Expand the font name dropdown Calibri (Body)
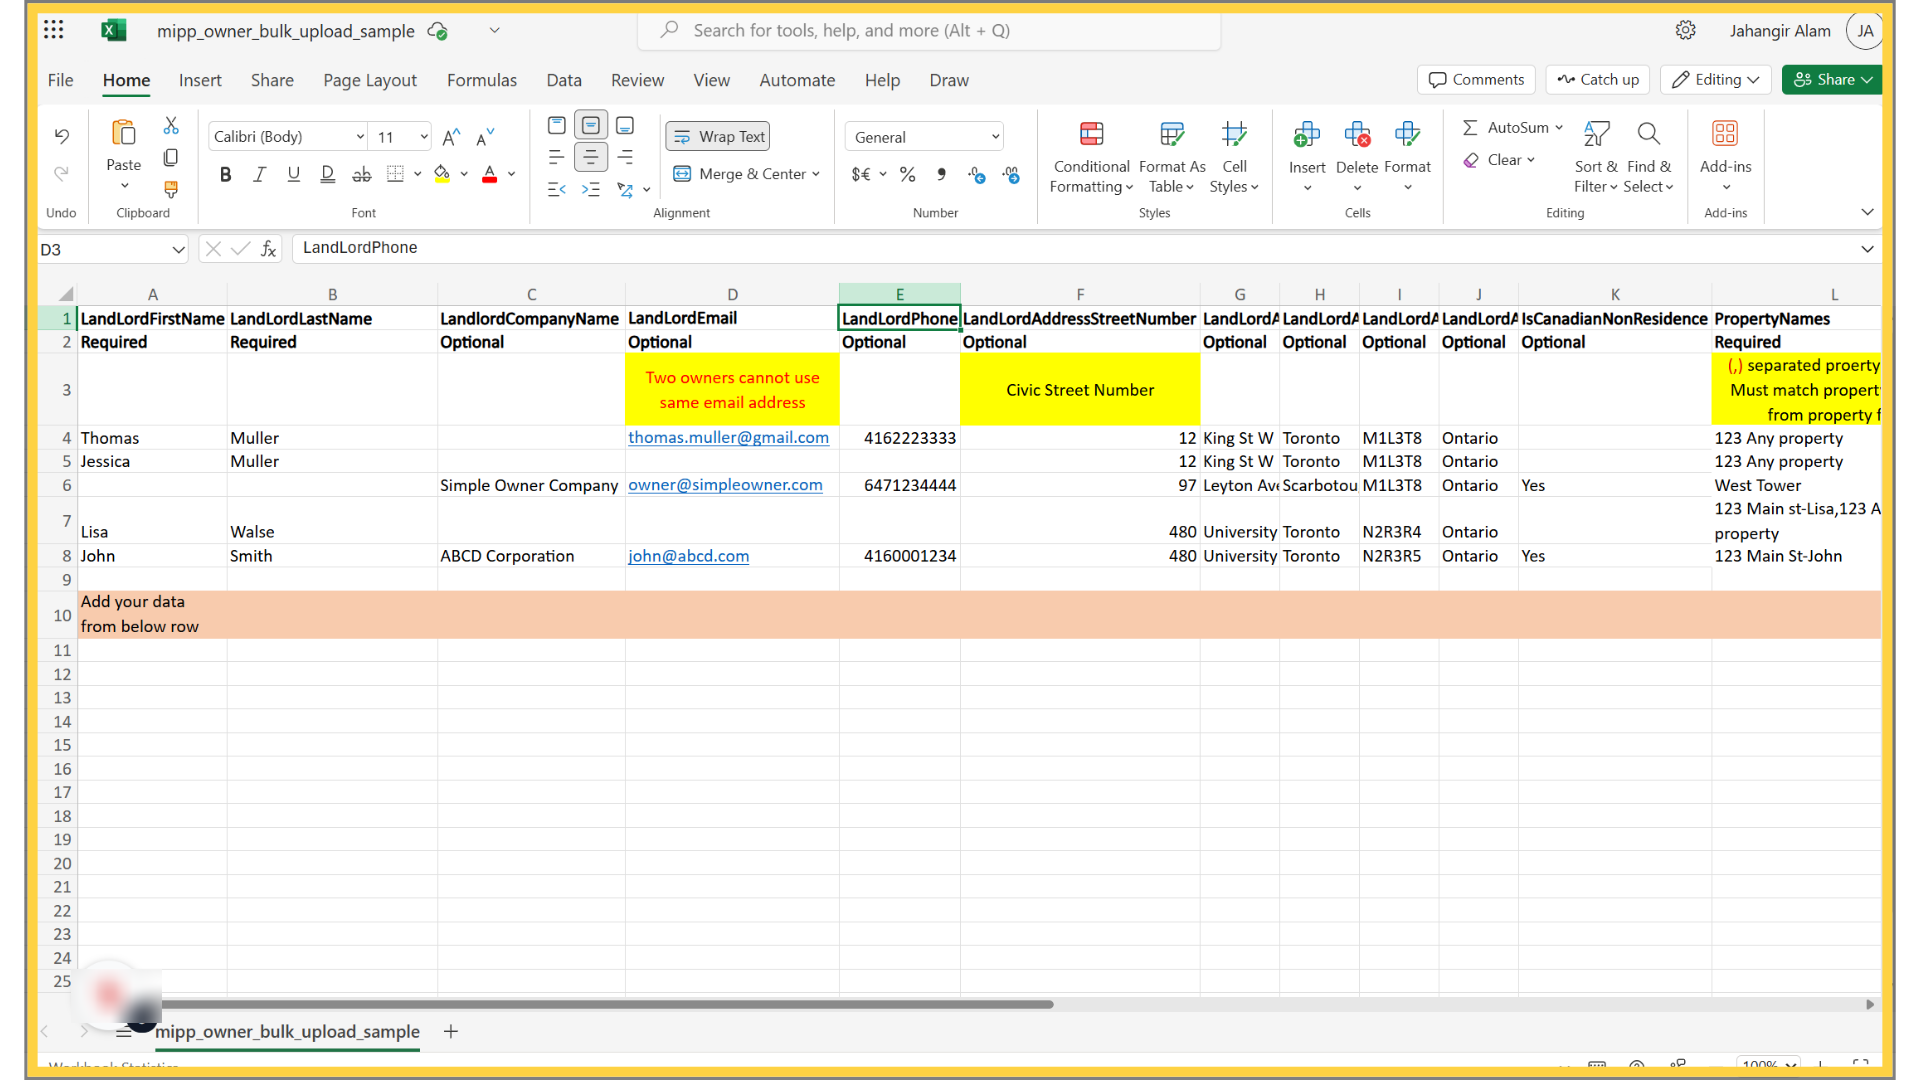Screen dimensions: 1920x1080 click(x=360, y=137)
